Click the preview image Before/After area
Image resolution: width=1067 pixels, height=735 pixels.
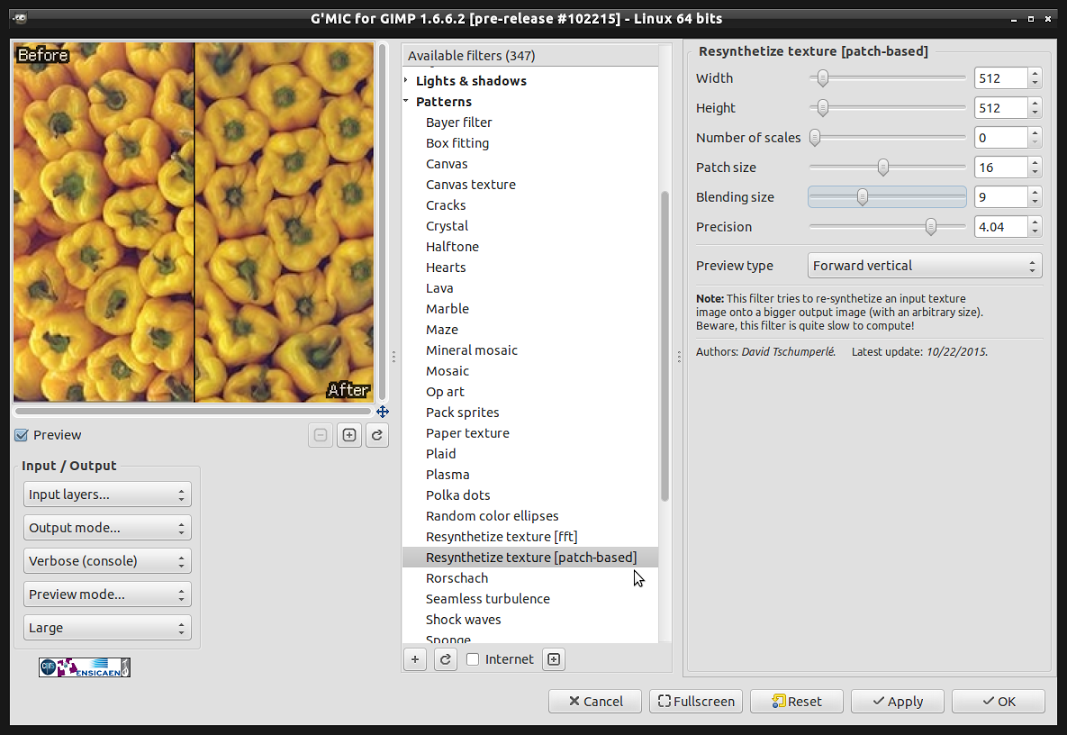193,222
